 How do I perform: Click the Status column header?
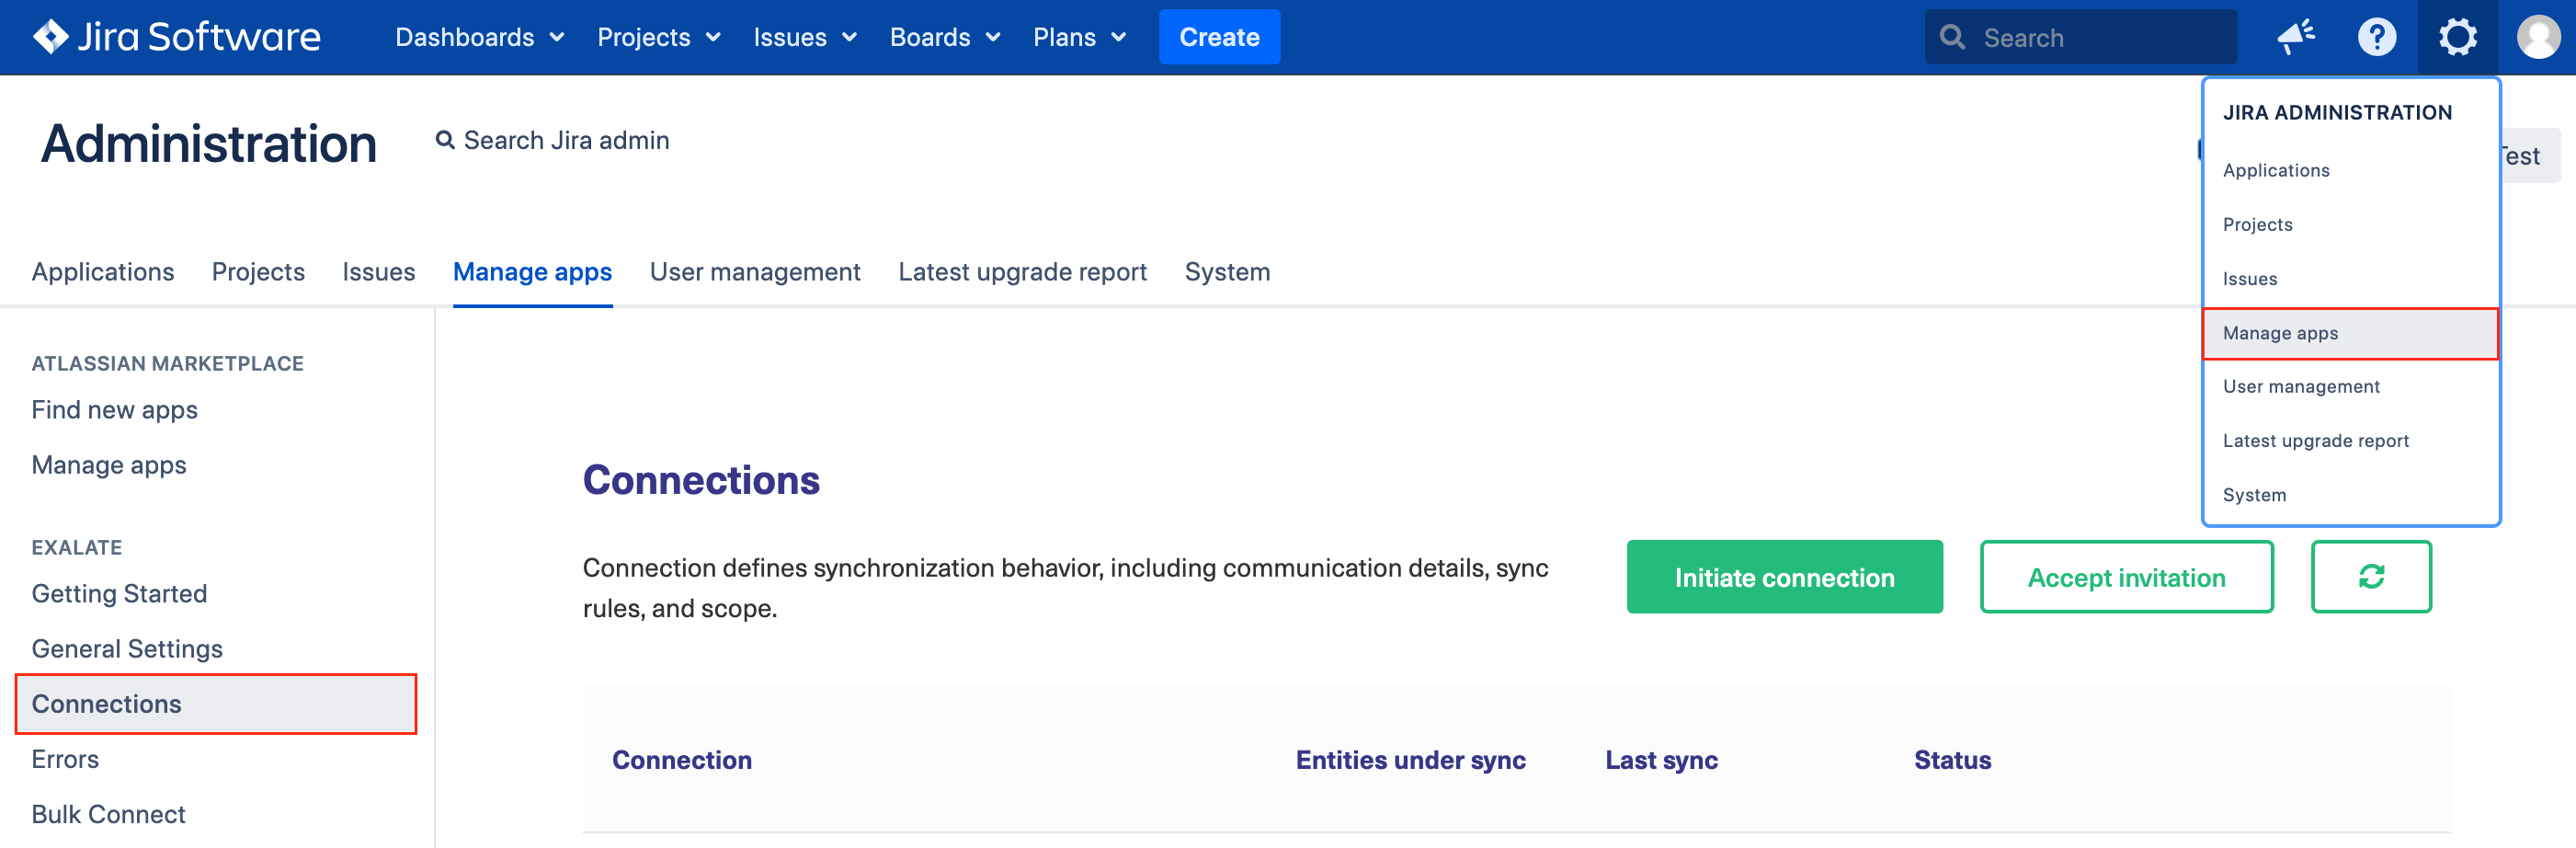click(1952, 760)
